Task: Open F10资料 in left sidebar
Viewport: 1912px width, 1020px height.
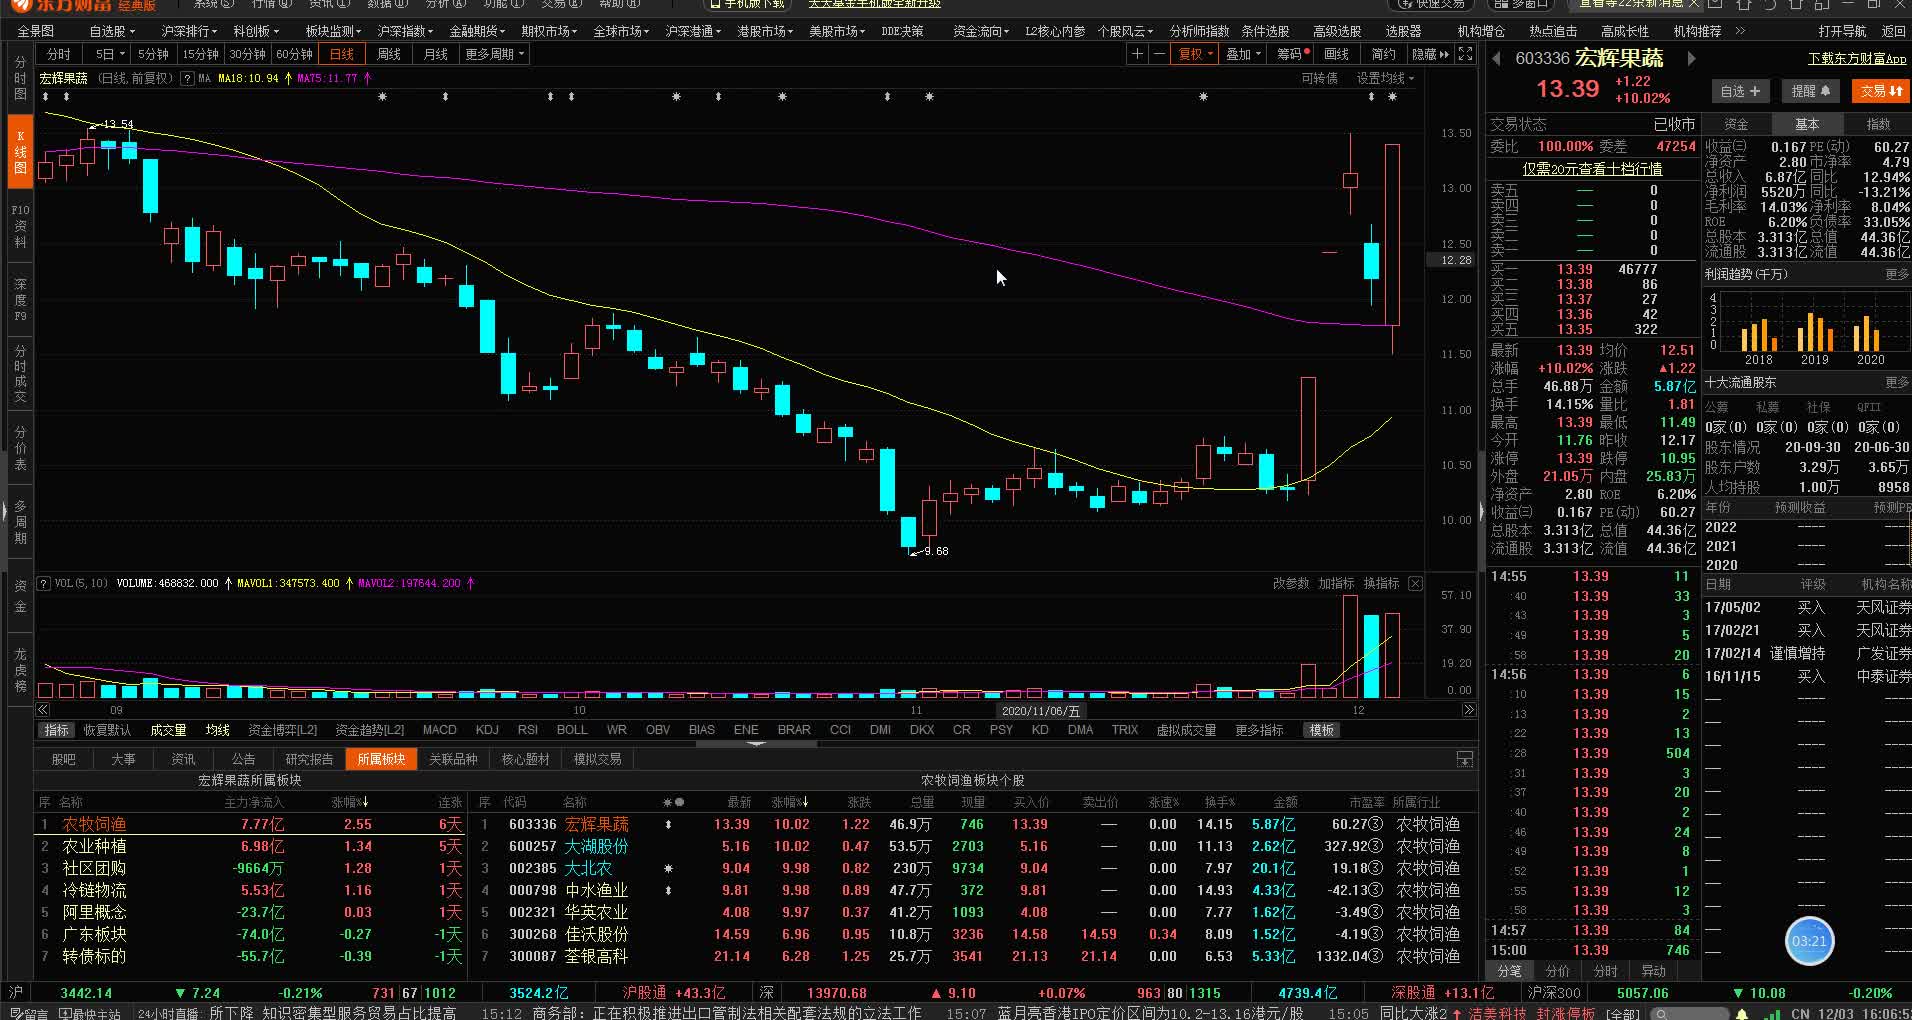Action: [20, 226]
